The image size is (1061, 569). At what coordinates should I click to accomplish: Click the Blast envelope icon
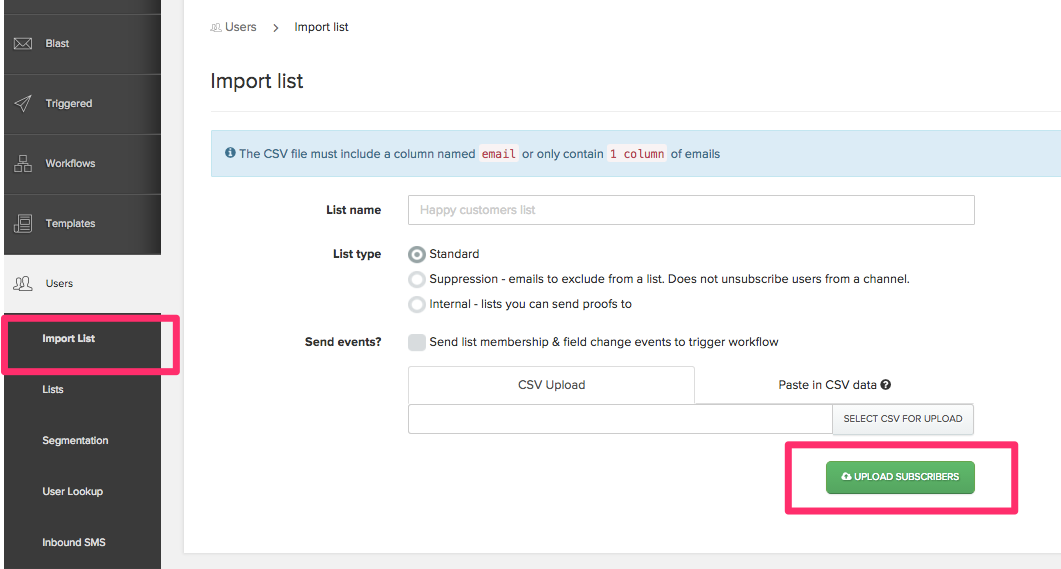(x=23, y=44)
